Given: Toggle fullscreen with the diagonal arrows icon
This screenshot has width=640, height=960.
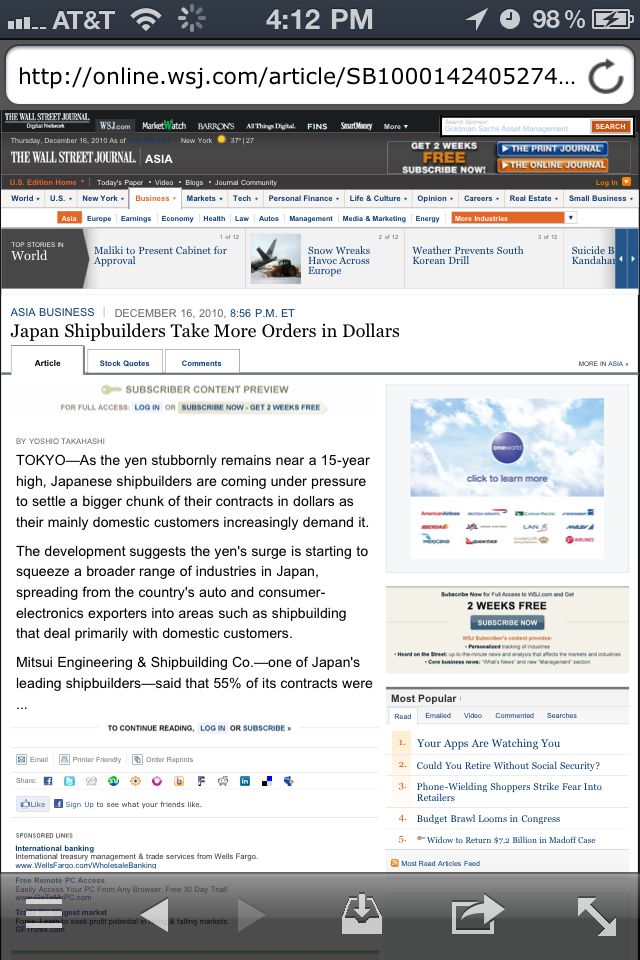Looking at the screenshot, I should pyautogui.click(x=597, y=917).
